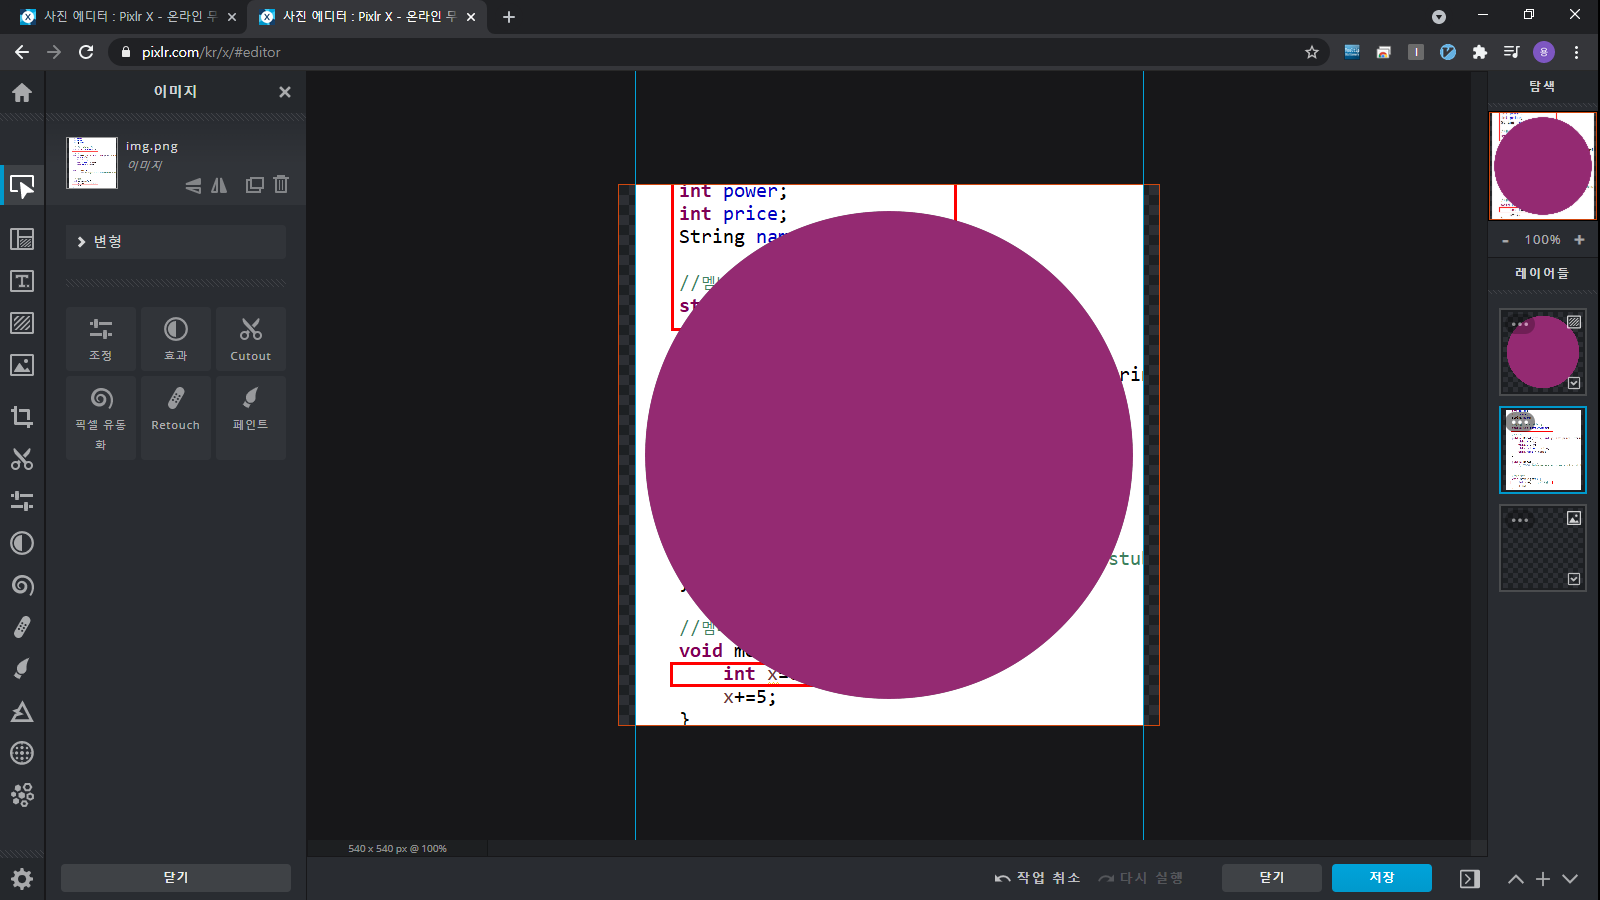Flip img.png layer horizontally
This screenshot has width=1600, height=900.
click(219, 185)
